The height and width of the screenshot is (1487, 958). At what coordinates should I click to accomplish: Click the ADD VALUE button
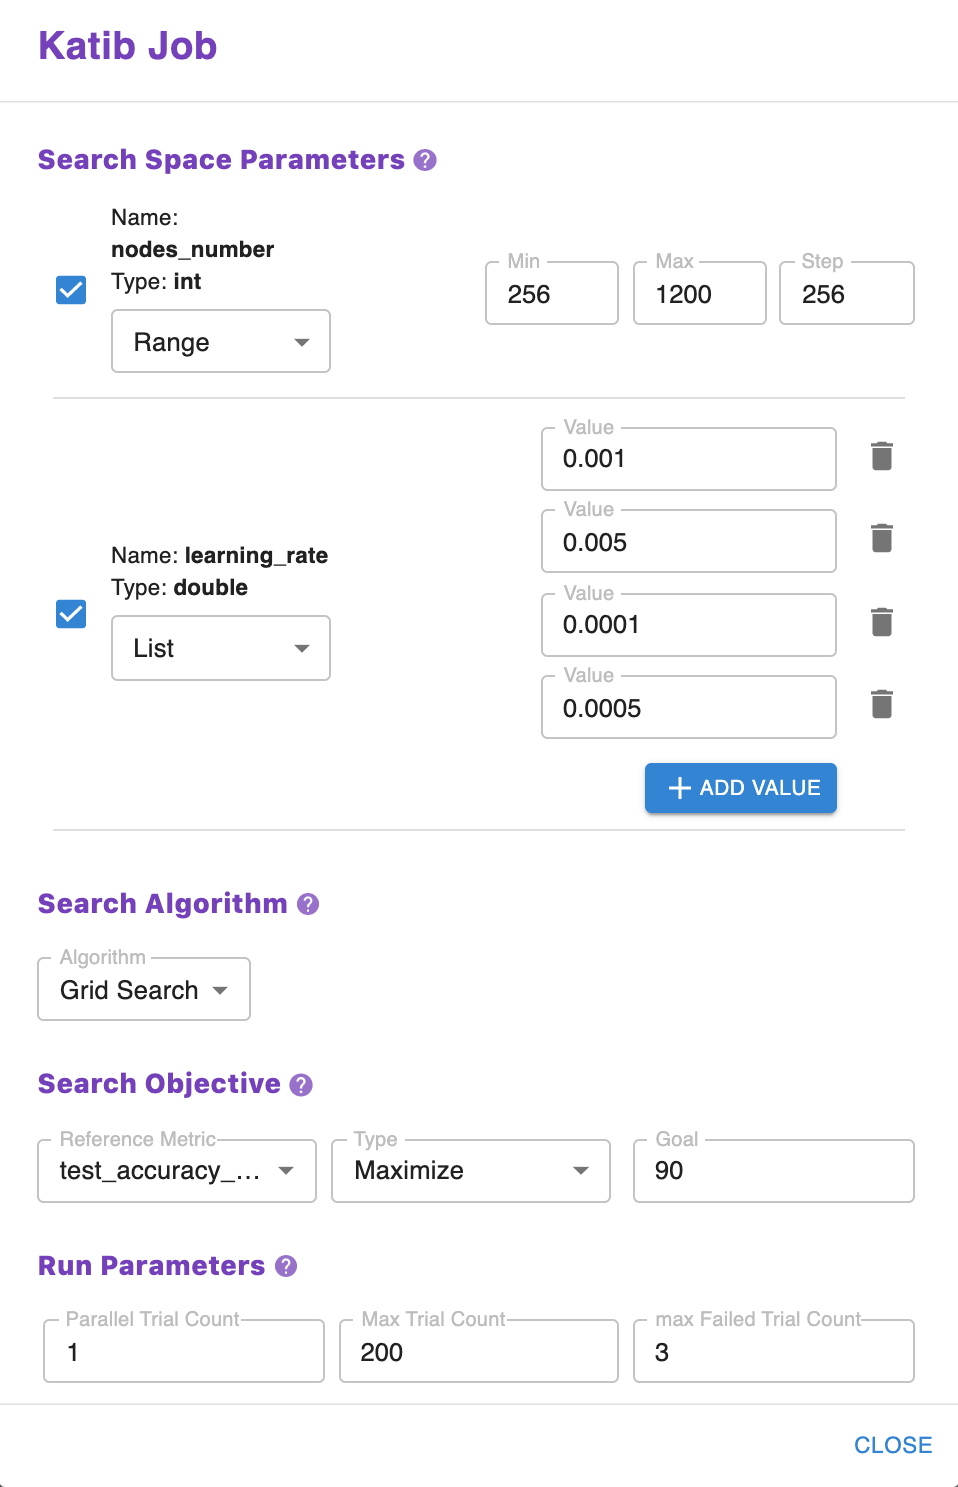tap(741, 788)
